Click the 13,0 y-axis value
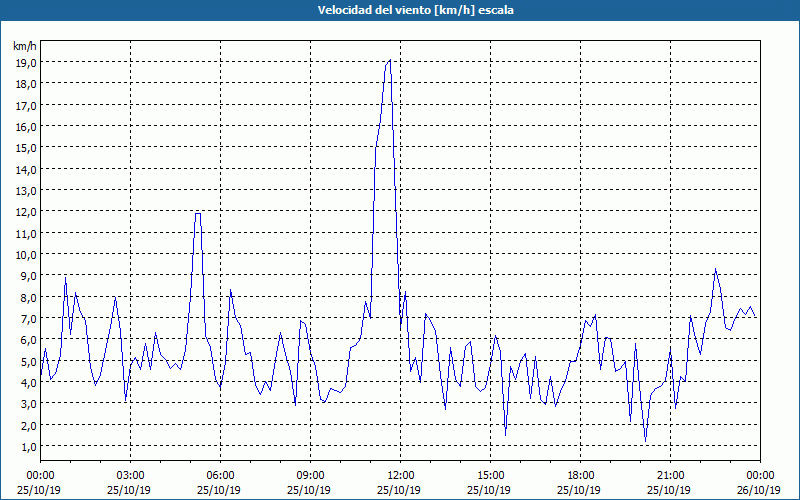 25,190
